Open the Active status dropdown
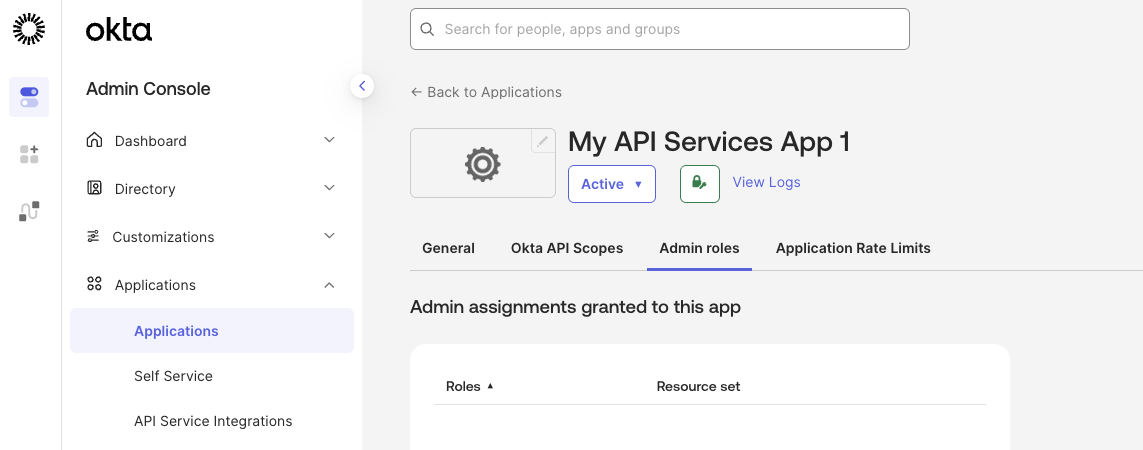This screenshot has height=450, width=1143. click(x=612, y=184)
